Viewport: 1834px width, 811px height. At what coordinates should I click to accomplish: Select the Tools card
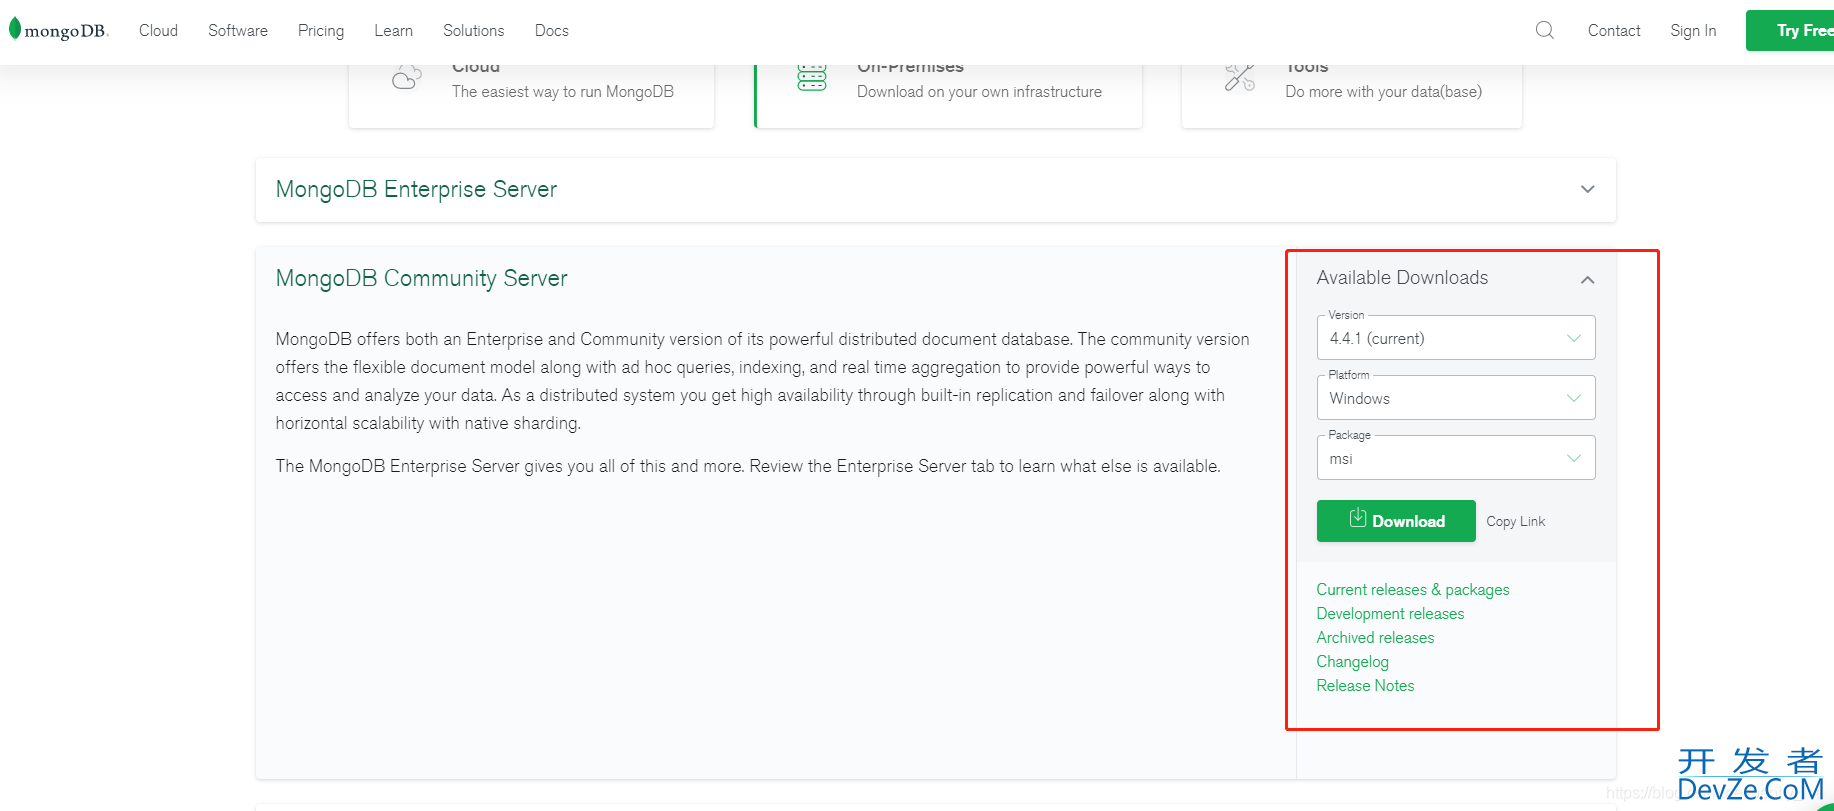coord(1352,96)
